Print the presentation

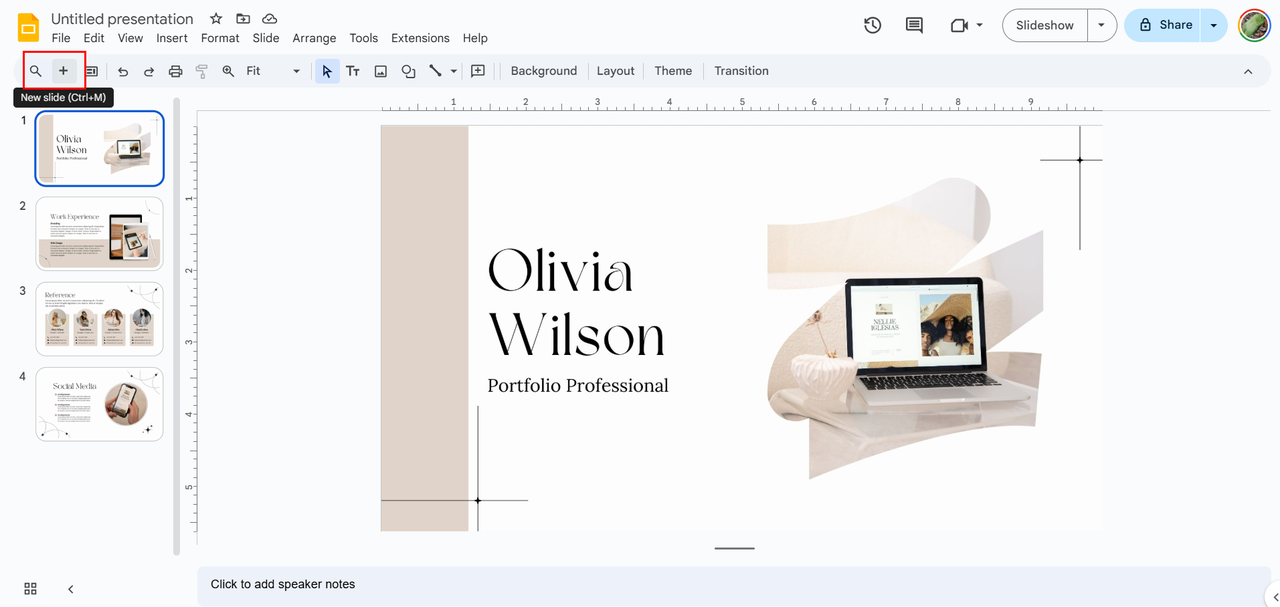pos(176,71)
